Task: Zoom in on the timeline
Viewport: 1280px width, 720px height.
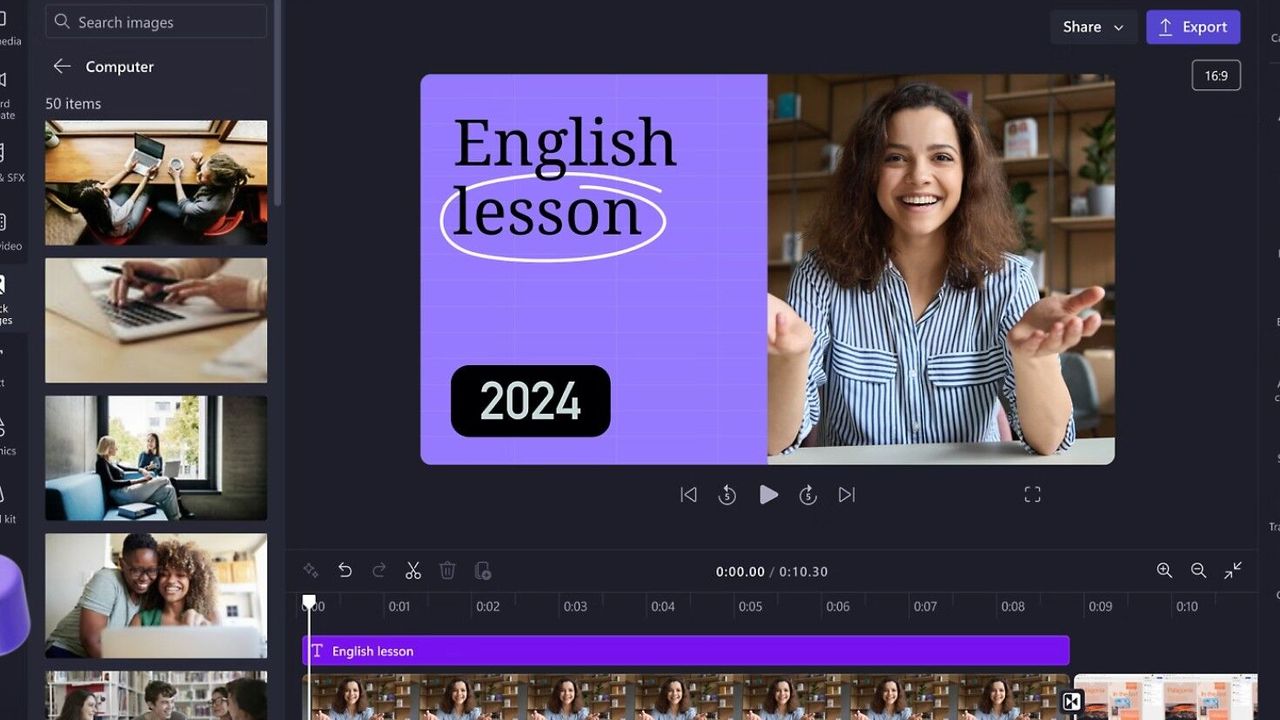Action: tap(1164, 570)
